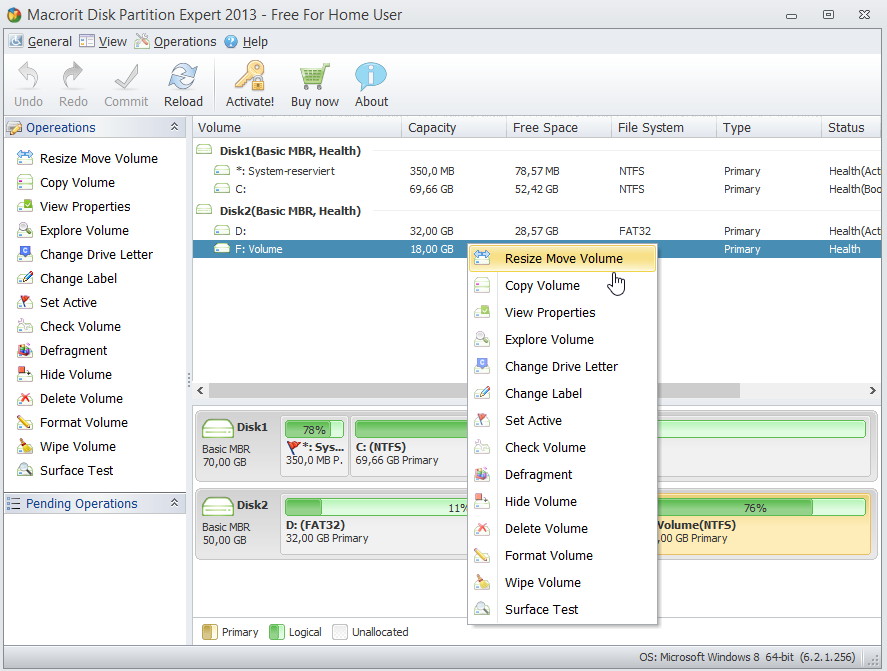This screenshot has width=887, height=671.
Task: Click scroll right arrow of volume list
Action: (x=872, y=390)
